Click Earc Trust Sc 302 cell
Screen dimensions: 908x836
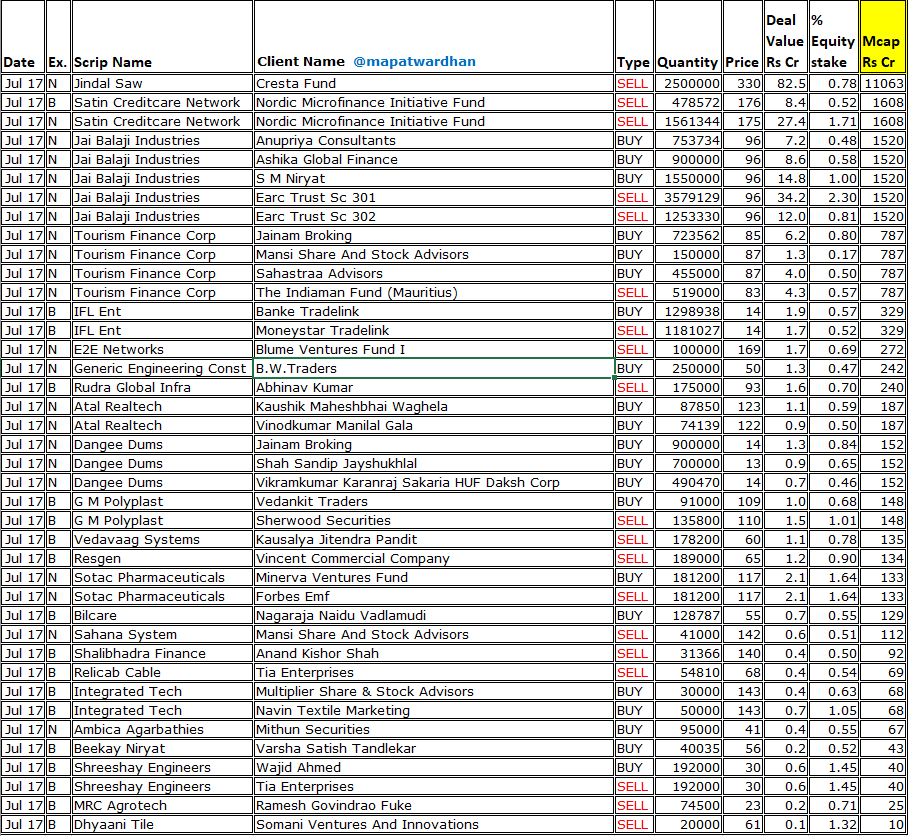pyautogui.click(x=434, y=217)
